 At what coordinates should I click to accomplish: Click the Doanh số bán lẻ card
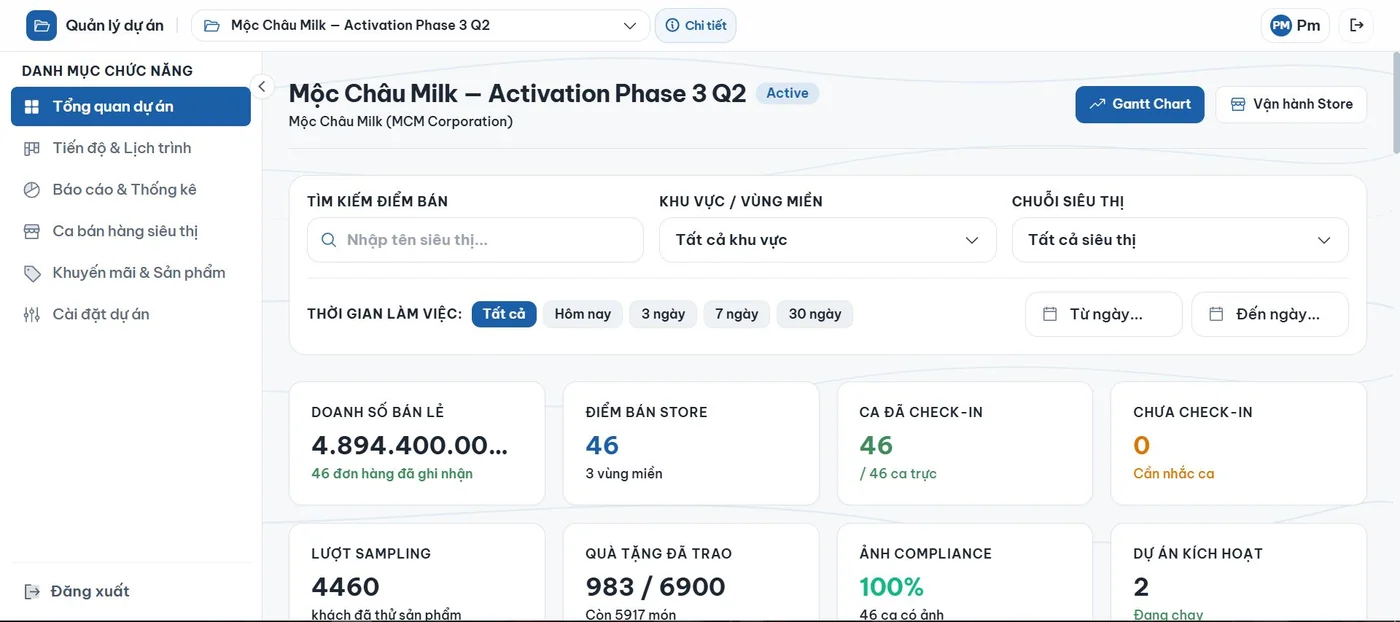click(x=417, y=443)
